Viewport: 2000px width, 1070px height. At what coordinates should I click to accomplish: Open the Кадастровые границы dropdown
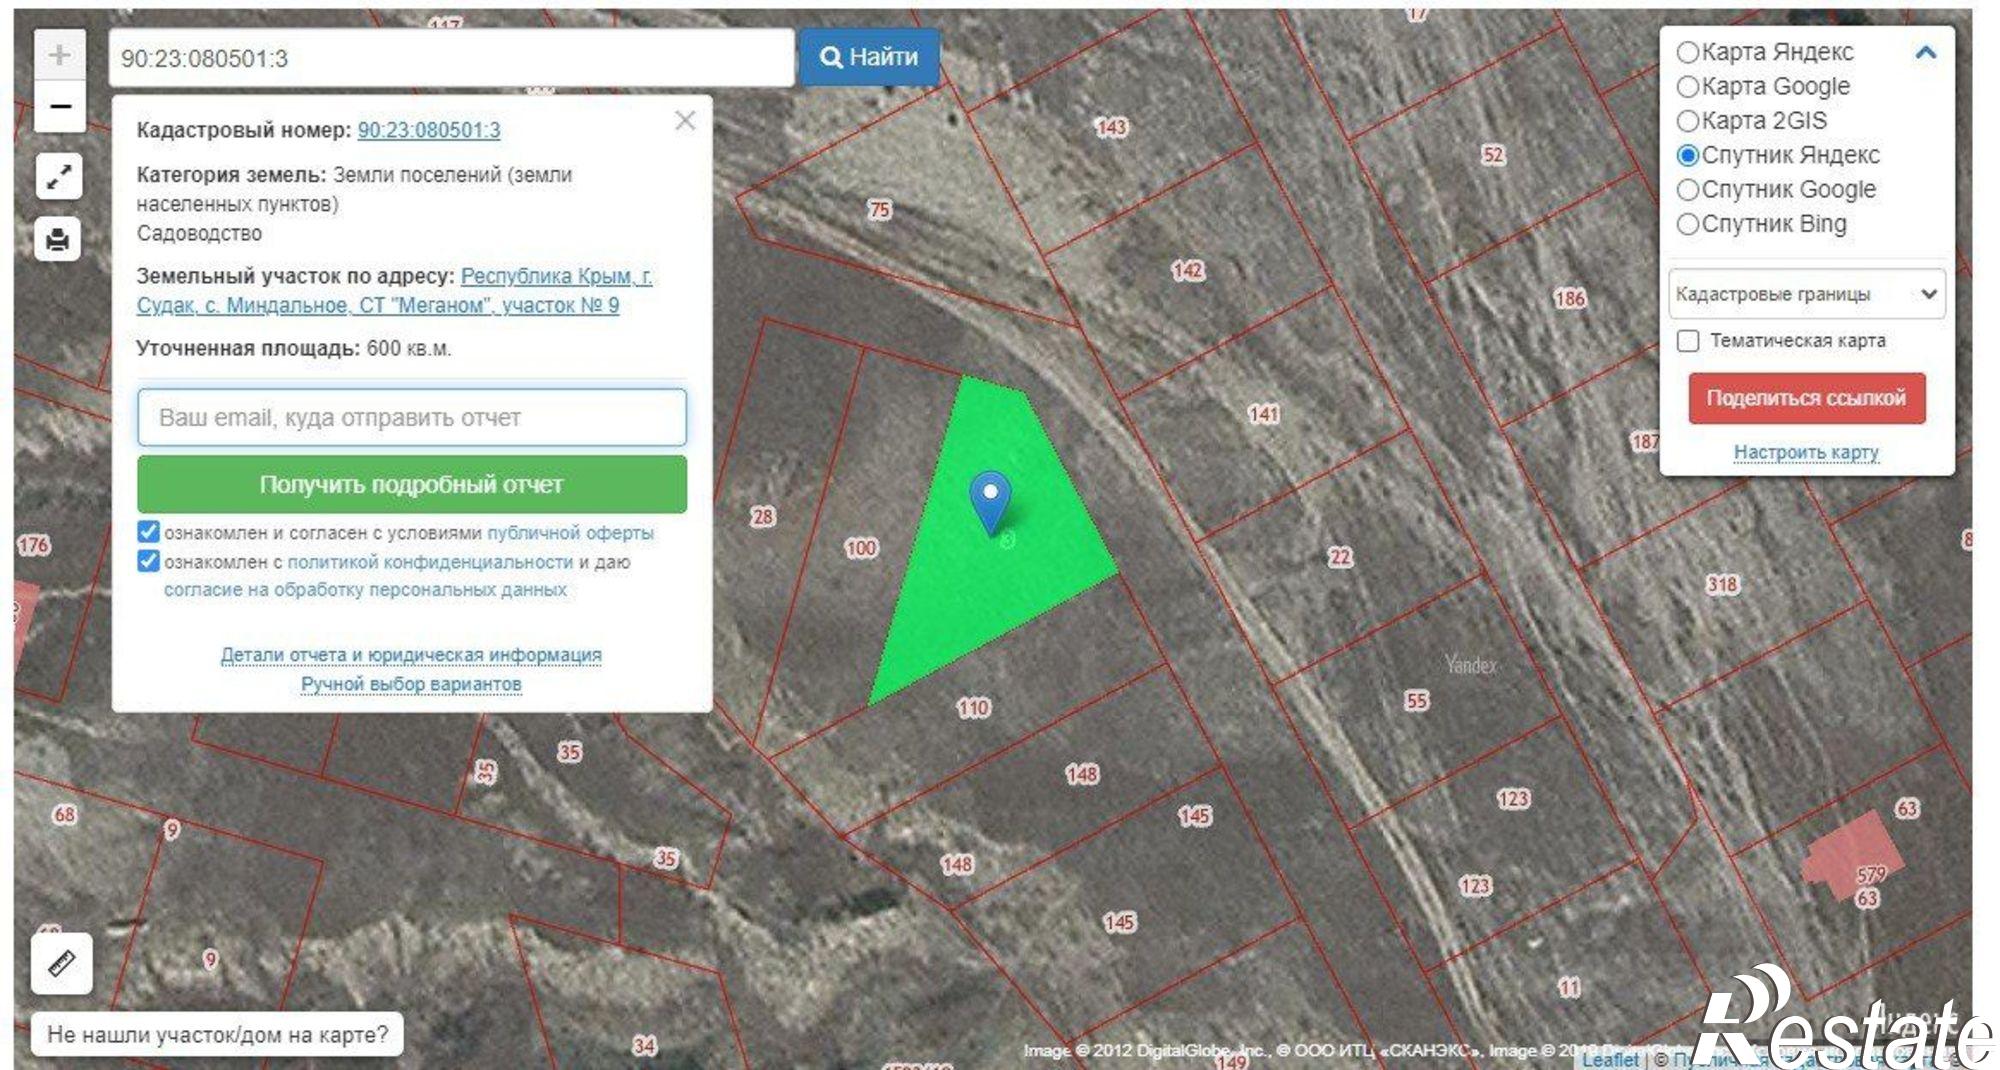click(1806, 294)
